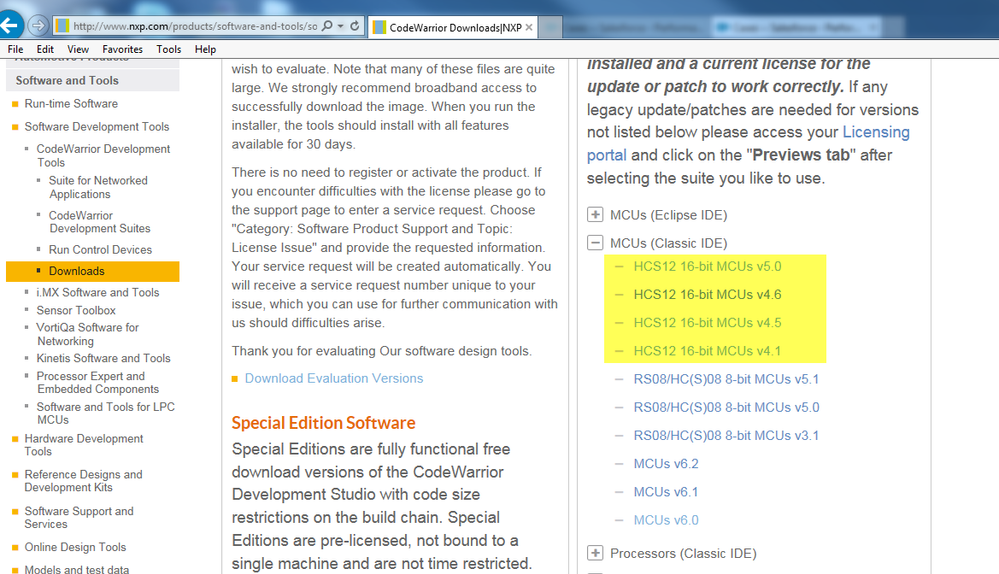Viewport: 999px width, 574px height.
Task: Open RS08/HC(S)08 8-bit MCUs v5.1 link
Action: coord(726,379)
